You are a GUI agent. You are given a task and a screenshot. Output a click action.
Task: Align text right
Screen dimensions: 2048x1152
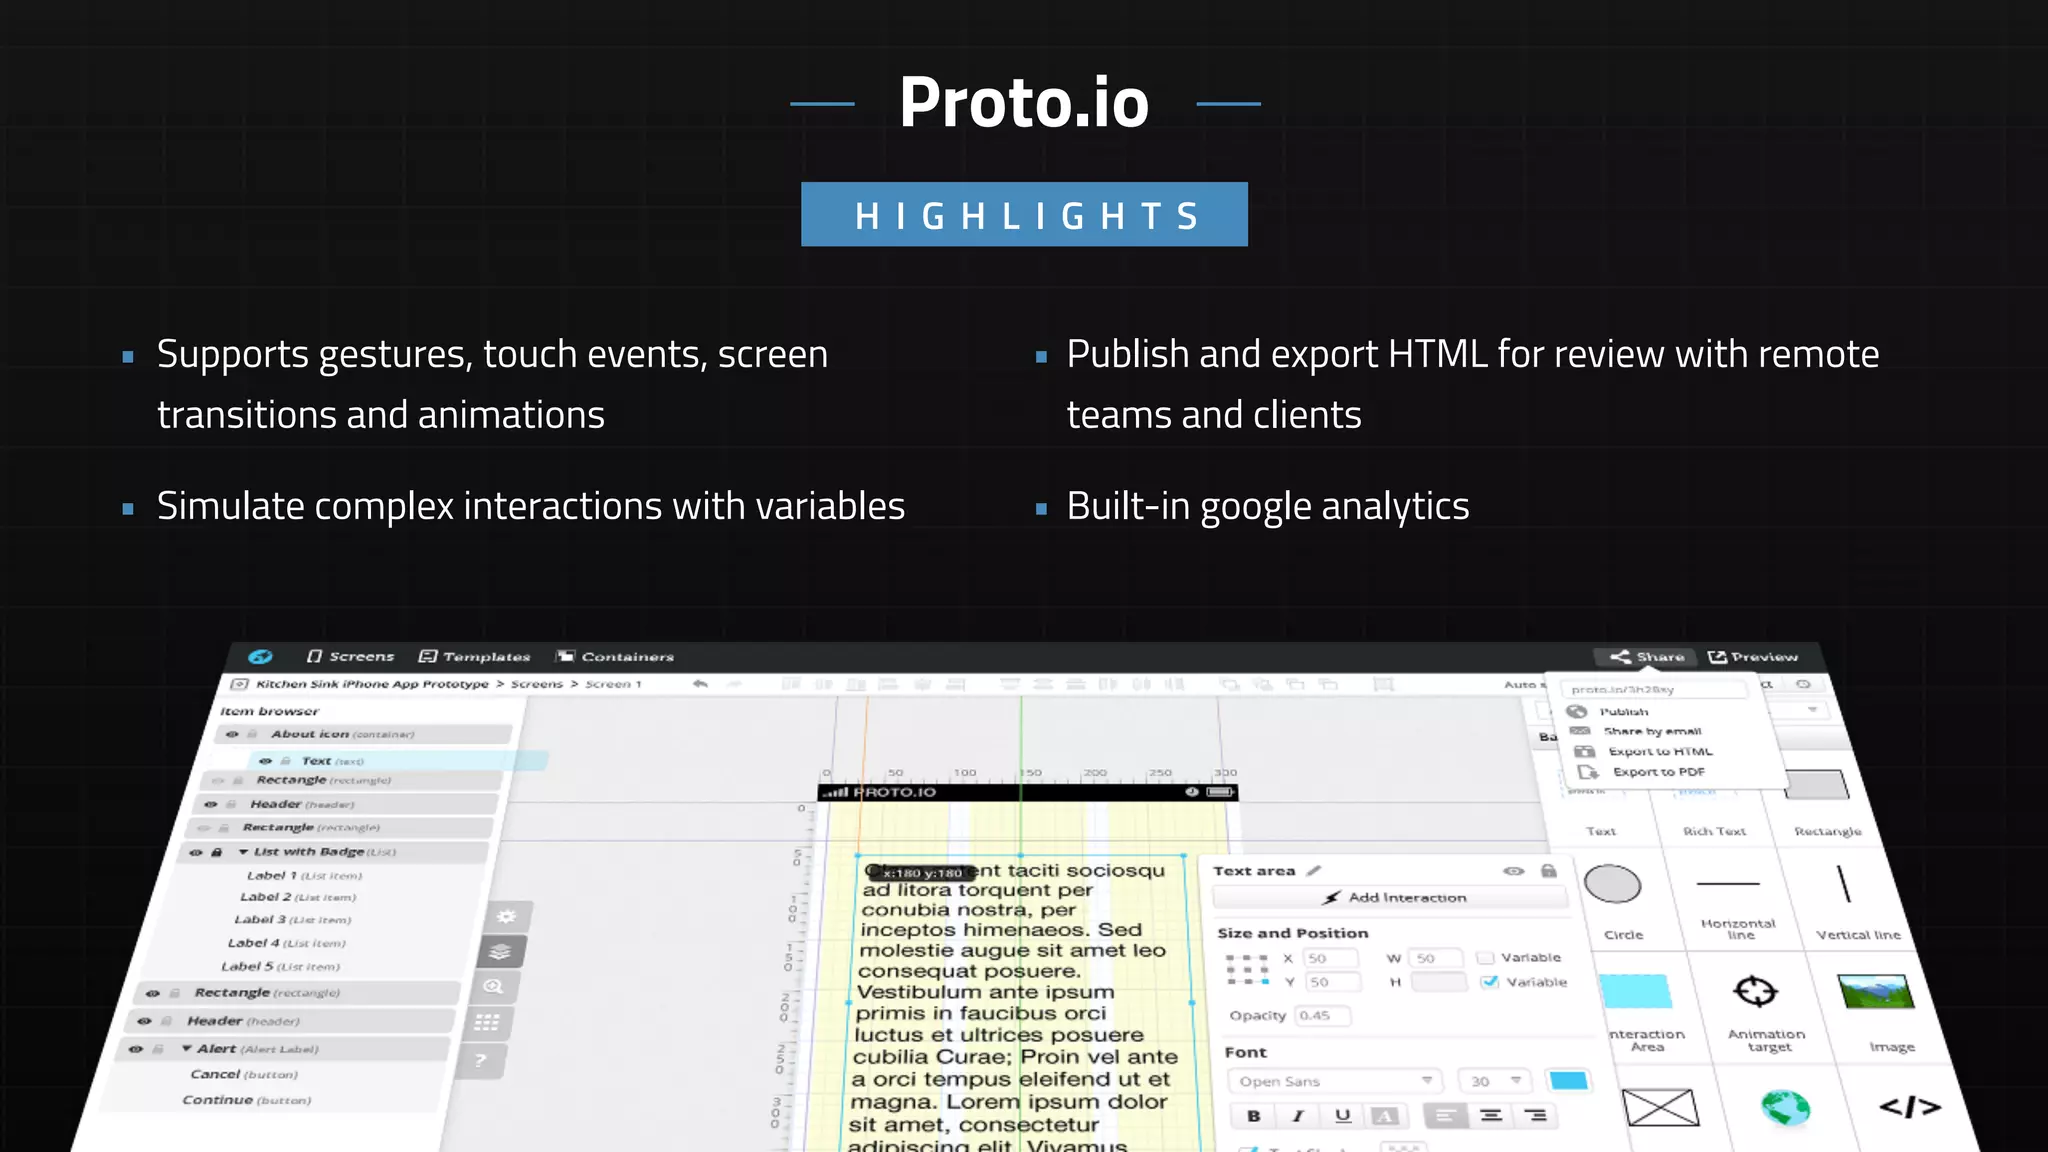1537,1115
